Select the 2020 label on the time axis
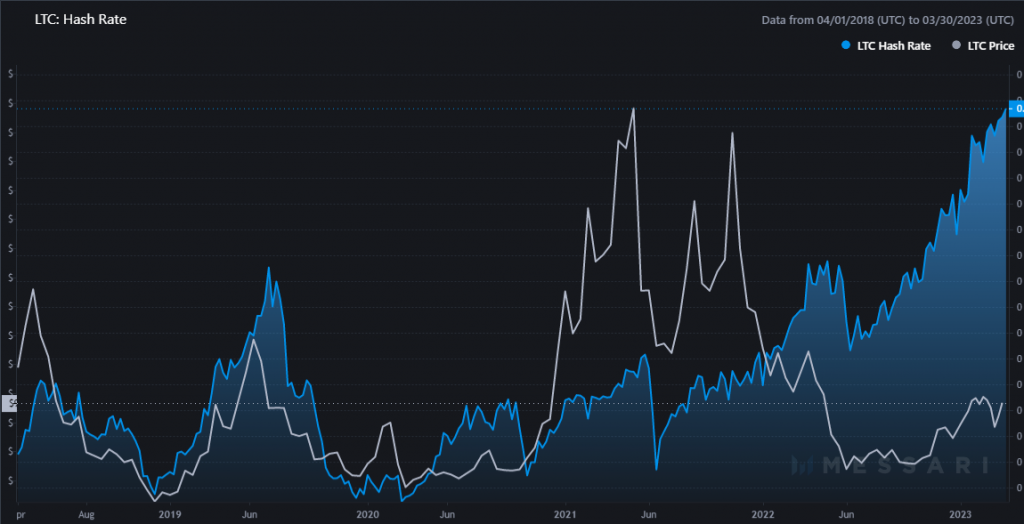 click(367, 515)
